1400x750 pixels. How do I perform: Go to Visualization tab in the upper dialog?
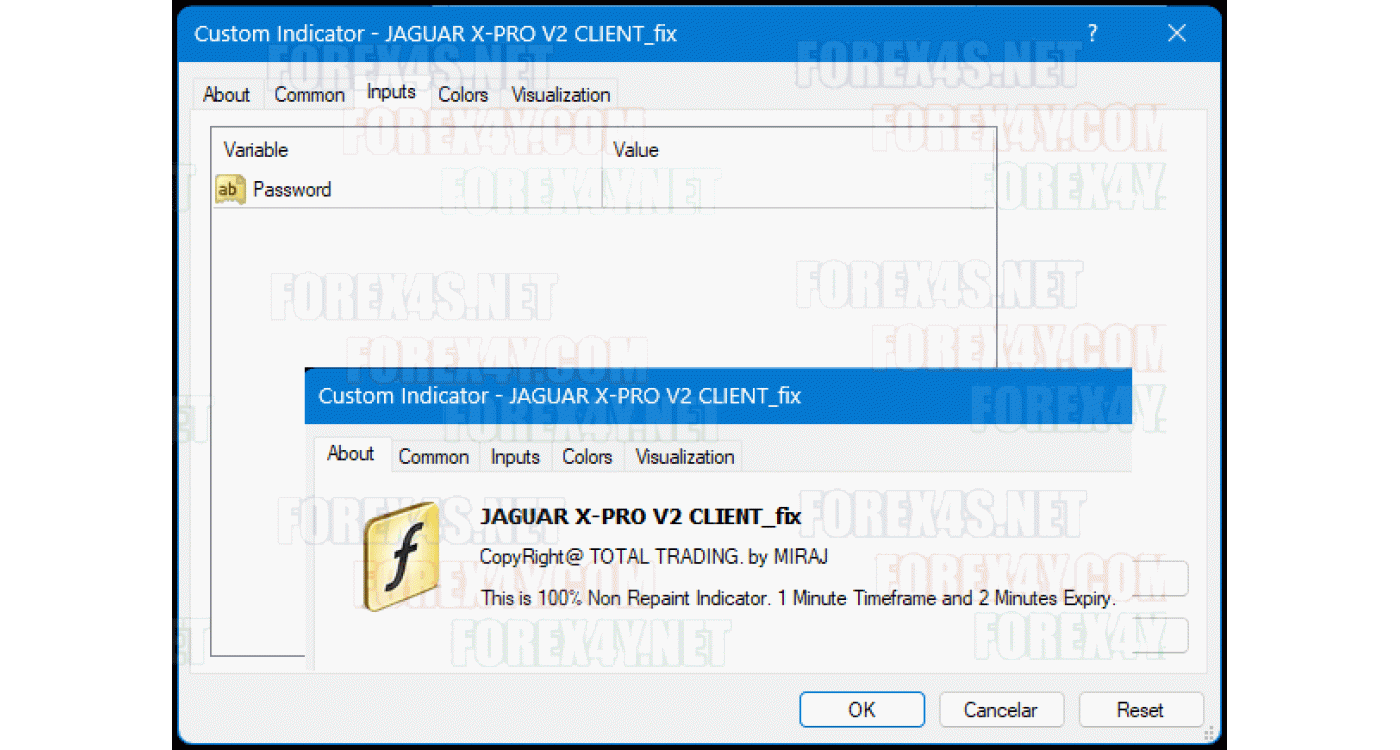pyautogui.click(x=560, y=95)
